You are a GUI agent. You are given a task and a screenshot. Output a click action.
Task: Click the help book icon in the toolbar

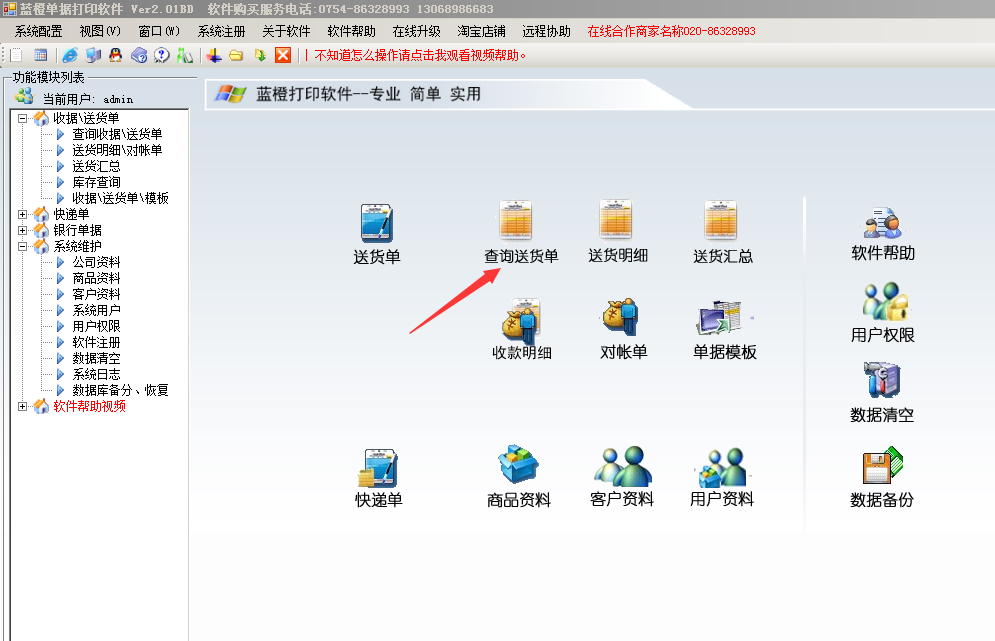click(x=139, y=55)
